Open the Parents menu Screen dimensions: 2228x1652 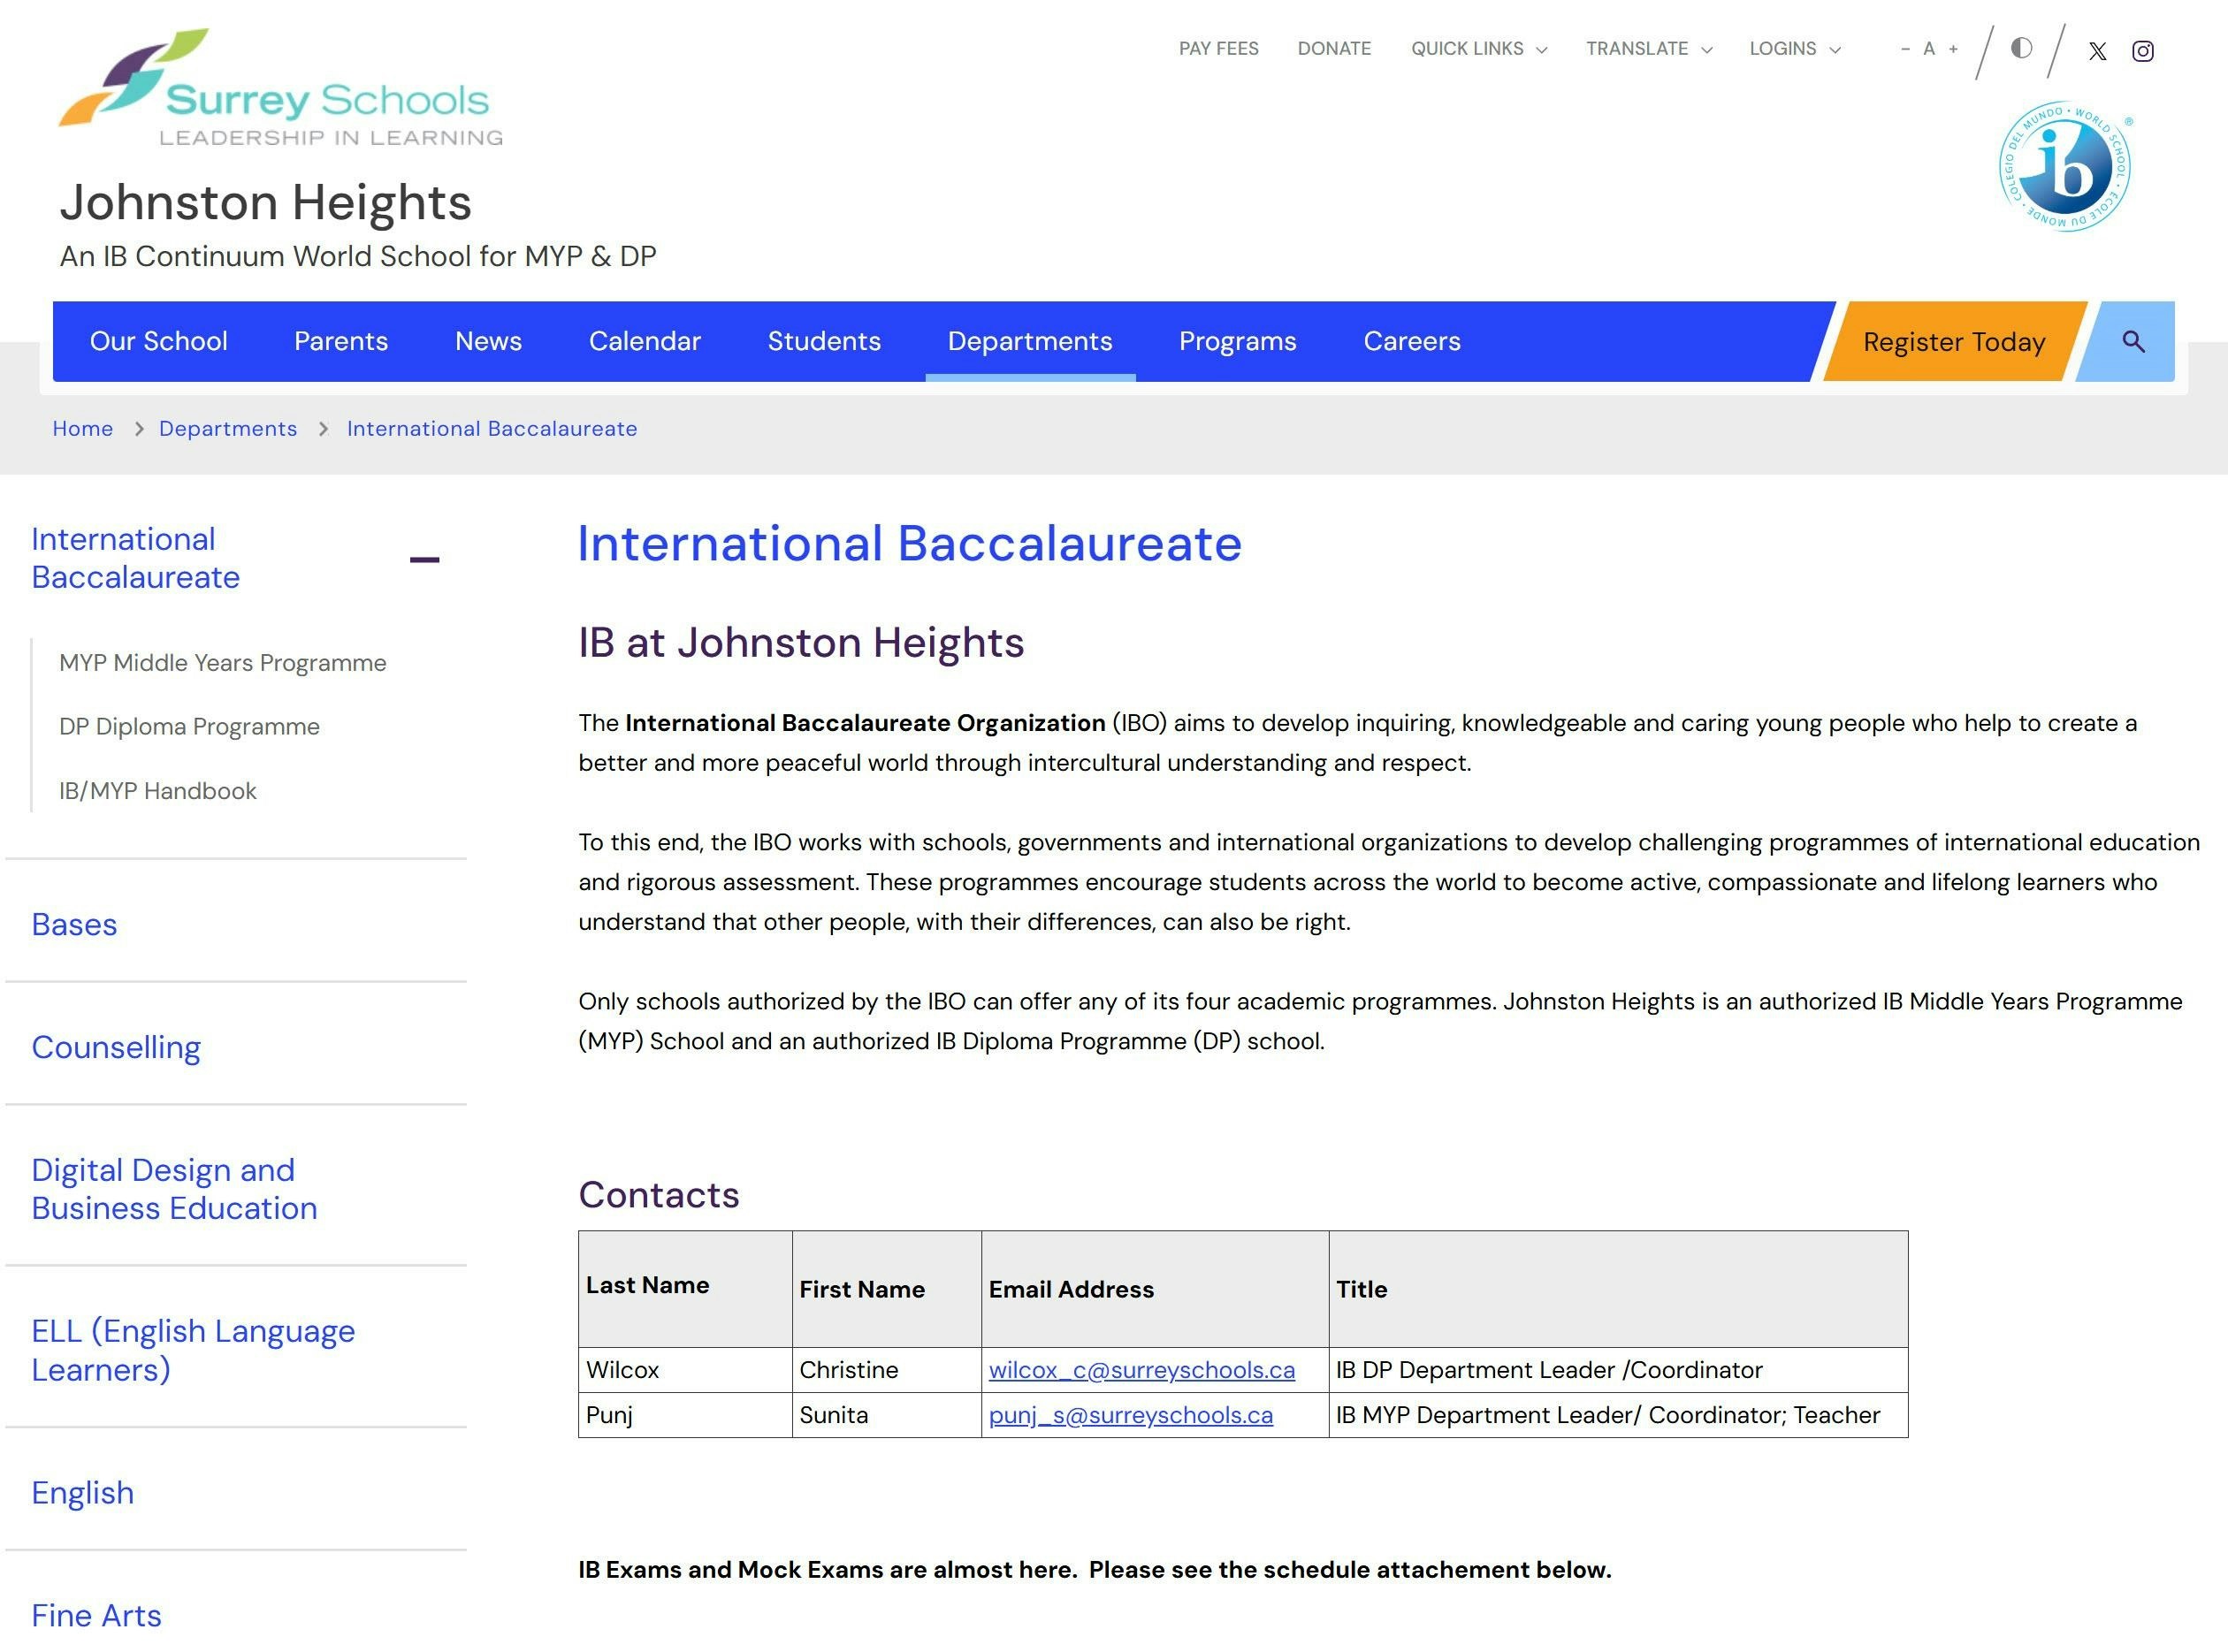pos(341,341)
